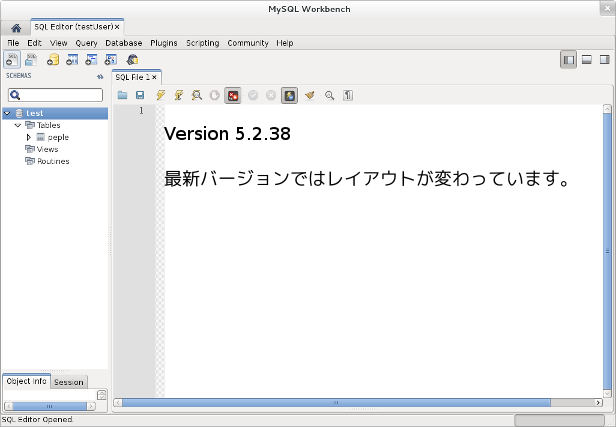The height and width of the screenshot is (427, 616).
Task: Click the commit transaction checkmark icon
Action: [x=253, y=95]
